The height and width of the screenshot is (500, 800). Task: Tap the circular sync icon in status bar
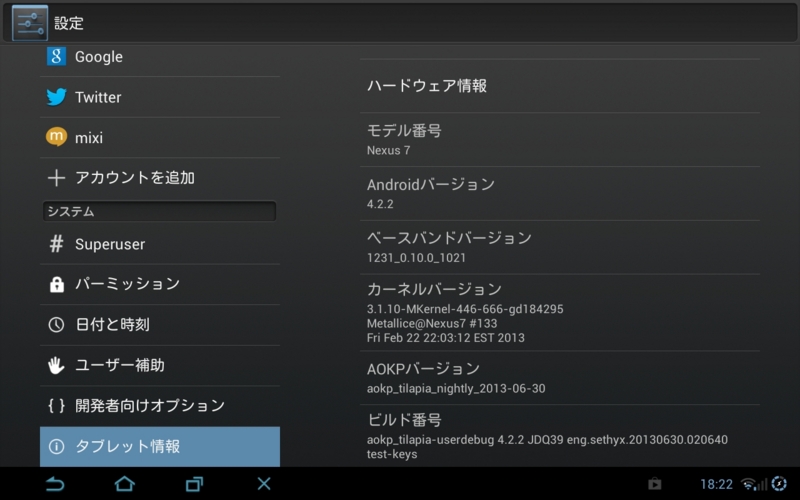coord(779,483)
